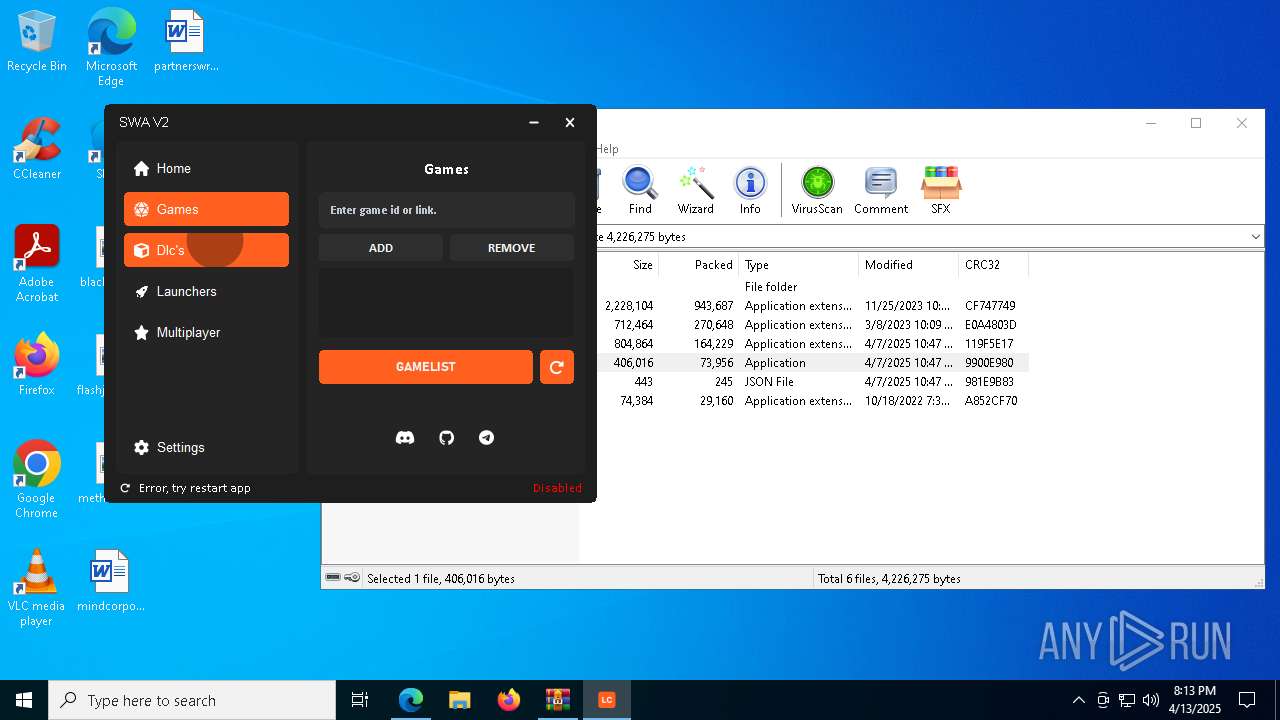
Task: Click the restart icon in status bar
Action: tap(125, 488)
